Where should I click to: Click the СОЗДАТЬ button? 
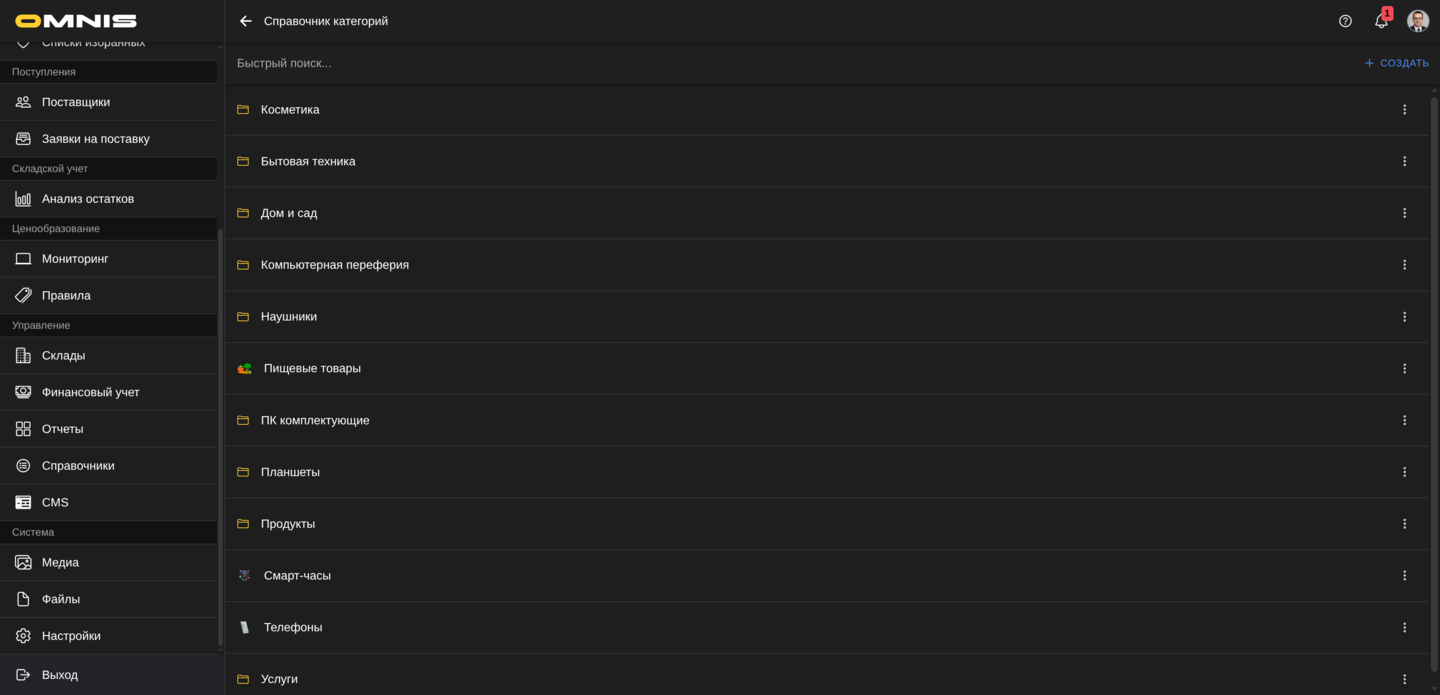pyautogui.click(x=1396, y=63)
